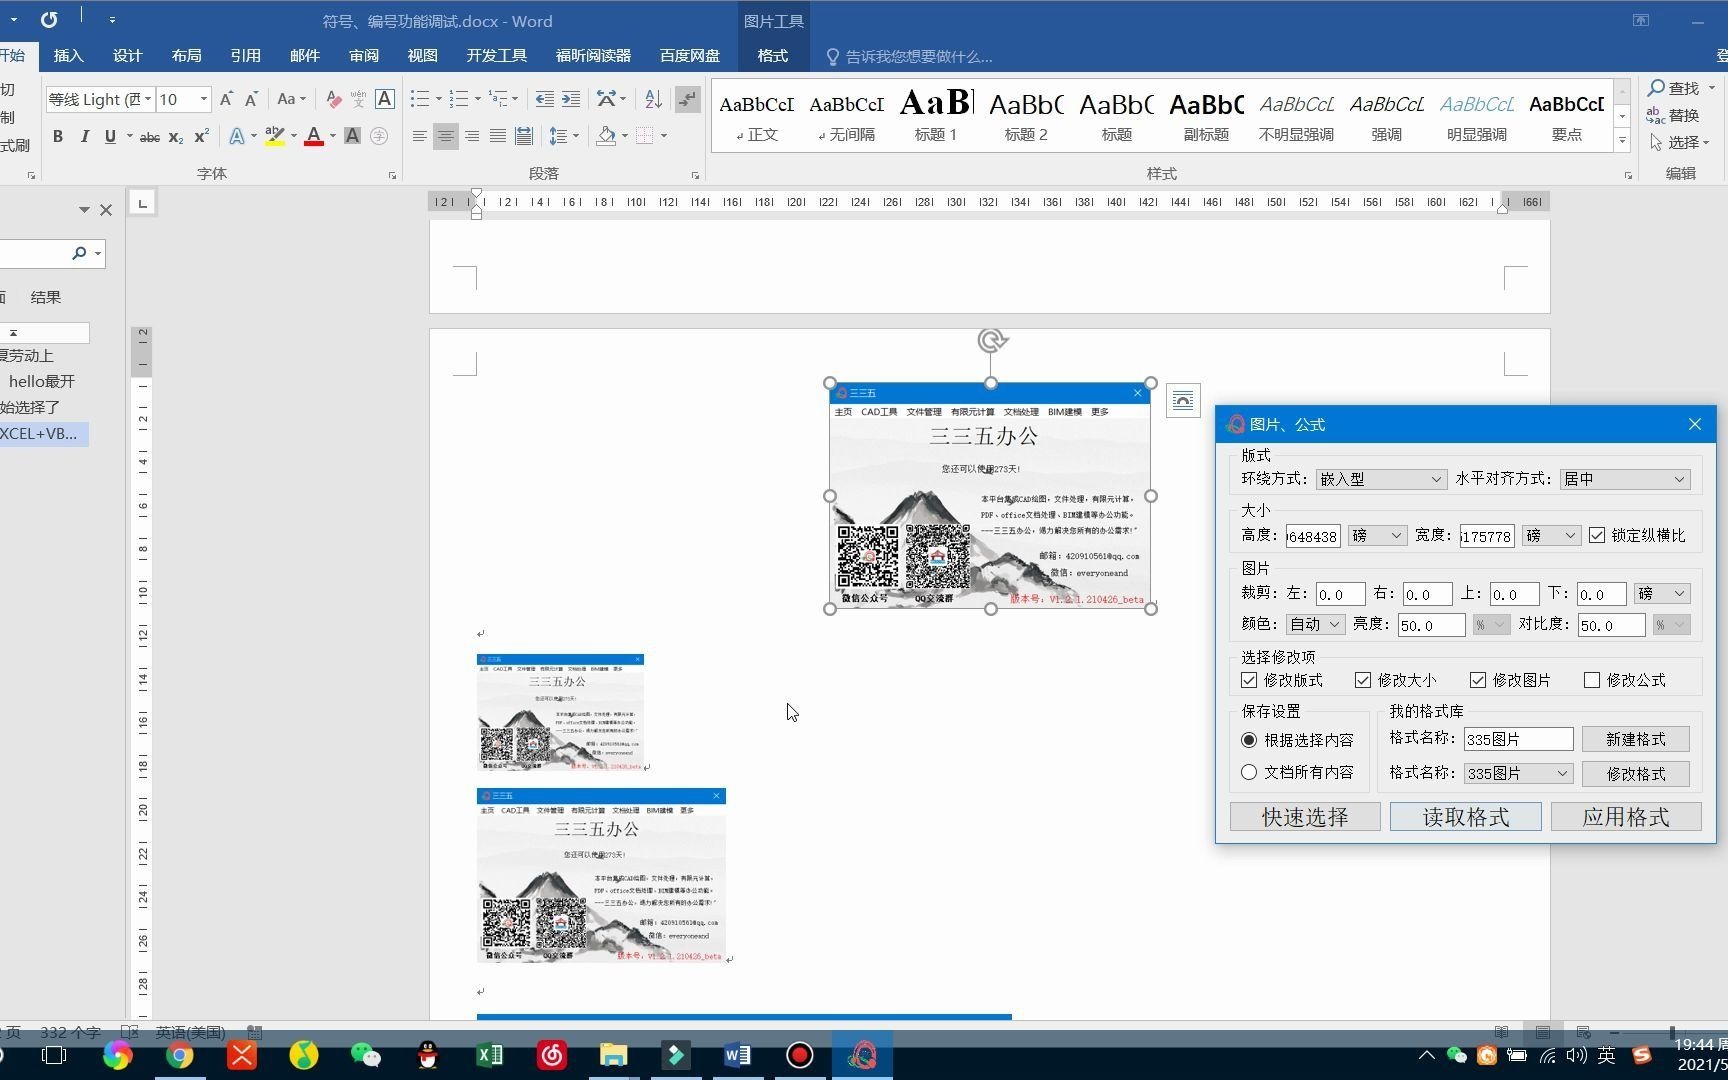Toggle 锁定纵横比 checkbox
Image resolution: width=1728 pixels, height=1080 pixels.
point(1597,535)
